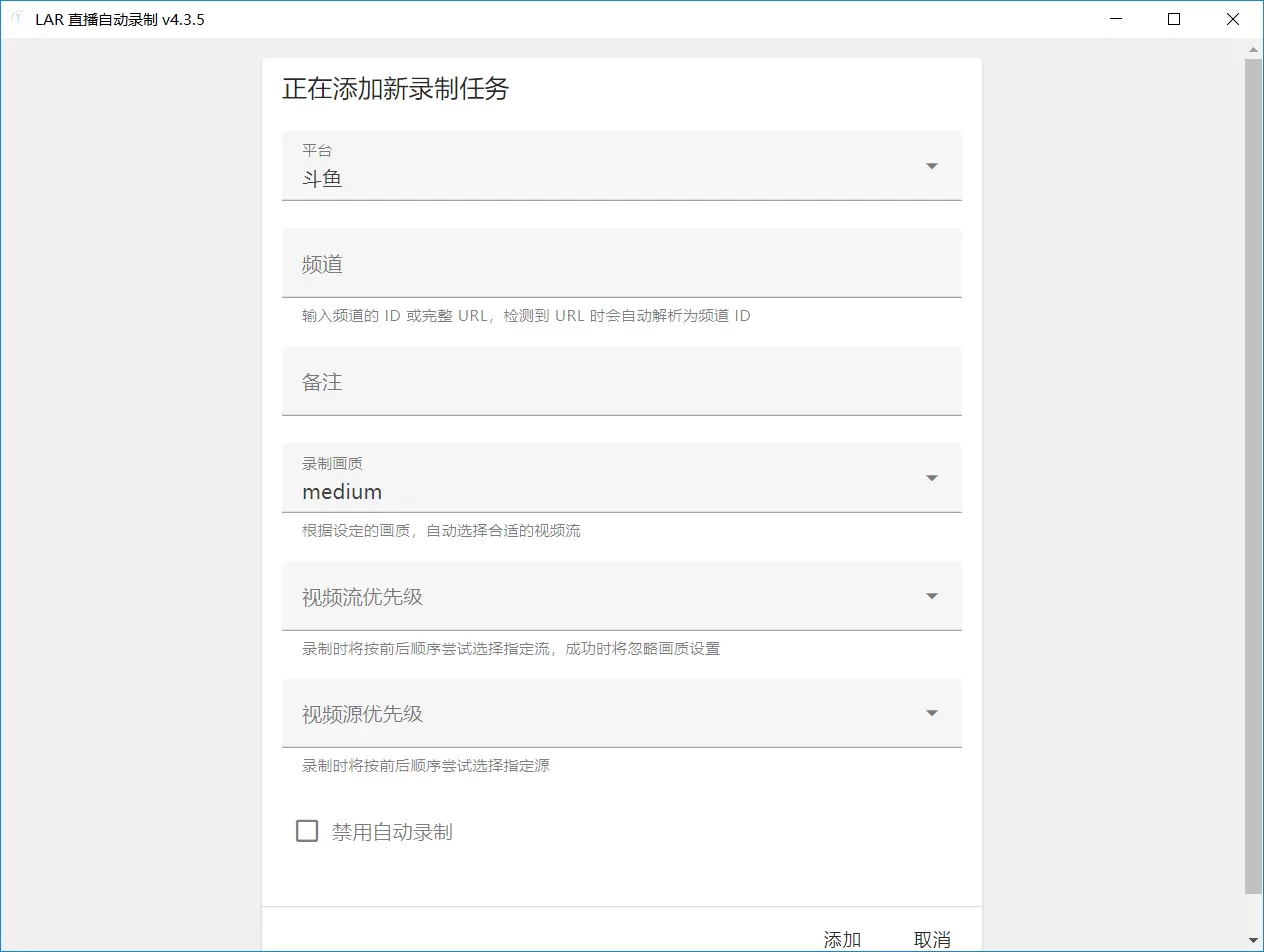Click the scrollbar up arrow
This screenshot has height=952, width=1264.
[1255, 47]
